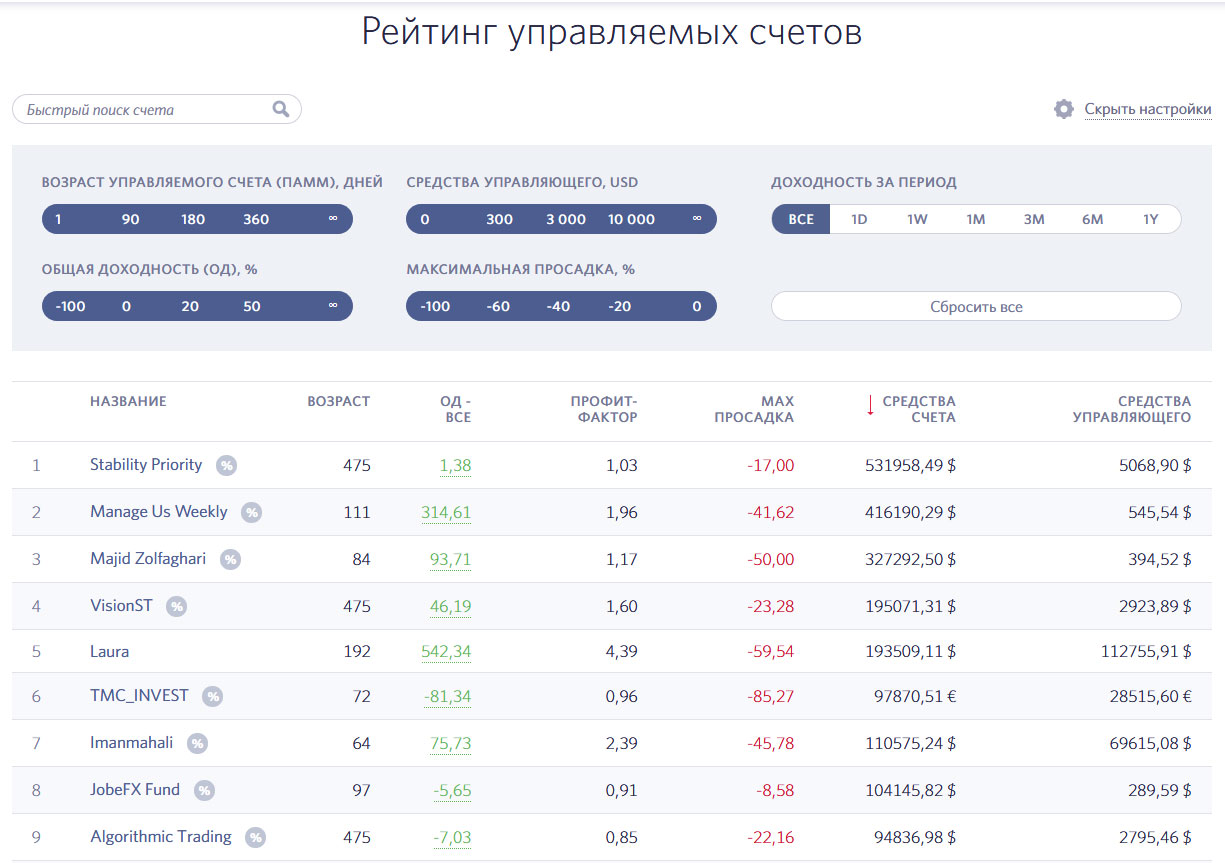Click percent icon next to TMC_INVEST

point(212,696)
